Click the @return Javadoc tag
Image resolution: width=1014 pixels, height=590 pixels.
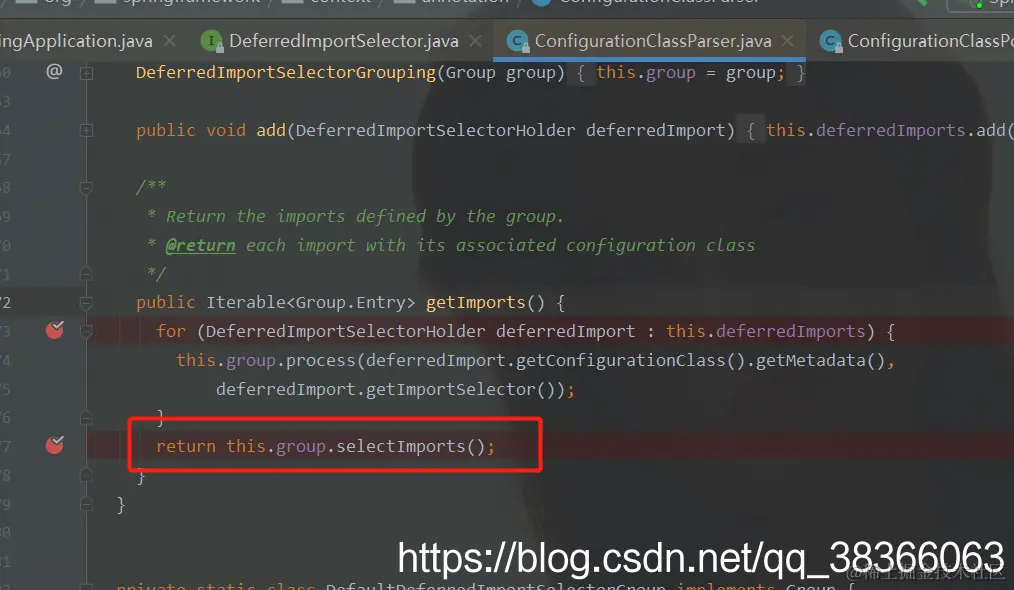click(200, 246)
